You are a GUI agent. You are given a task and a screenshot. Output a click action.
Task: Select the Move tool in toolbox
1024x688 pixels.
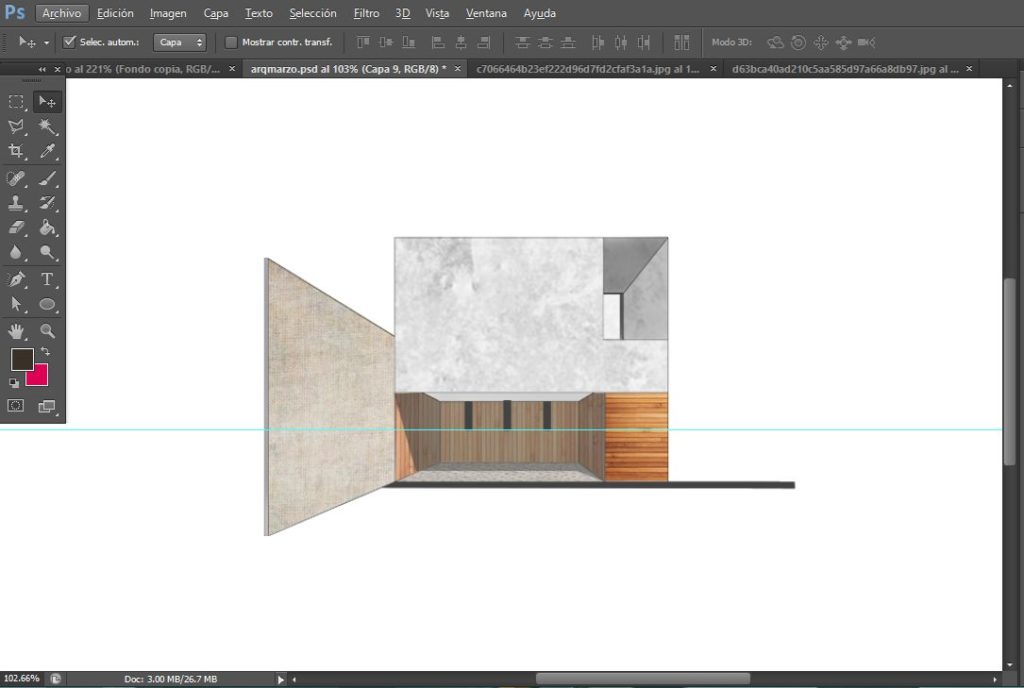tap(47, 102)
